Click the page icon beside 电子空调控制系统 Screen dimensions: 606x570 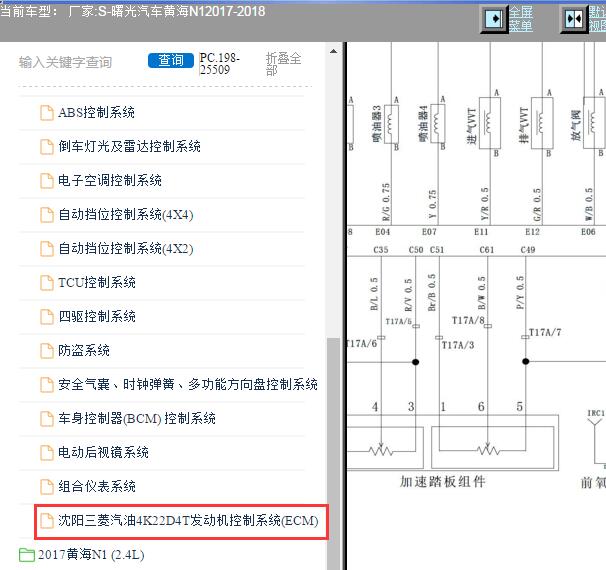(47, 181)
